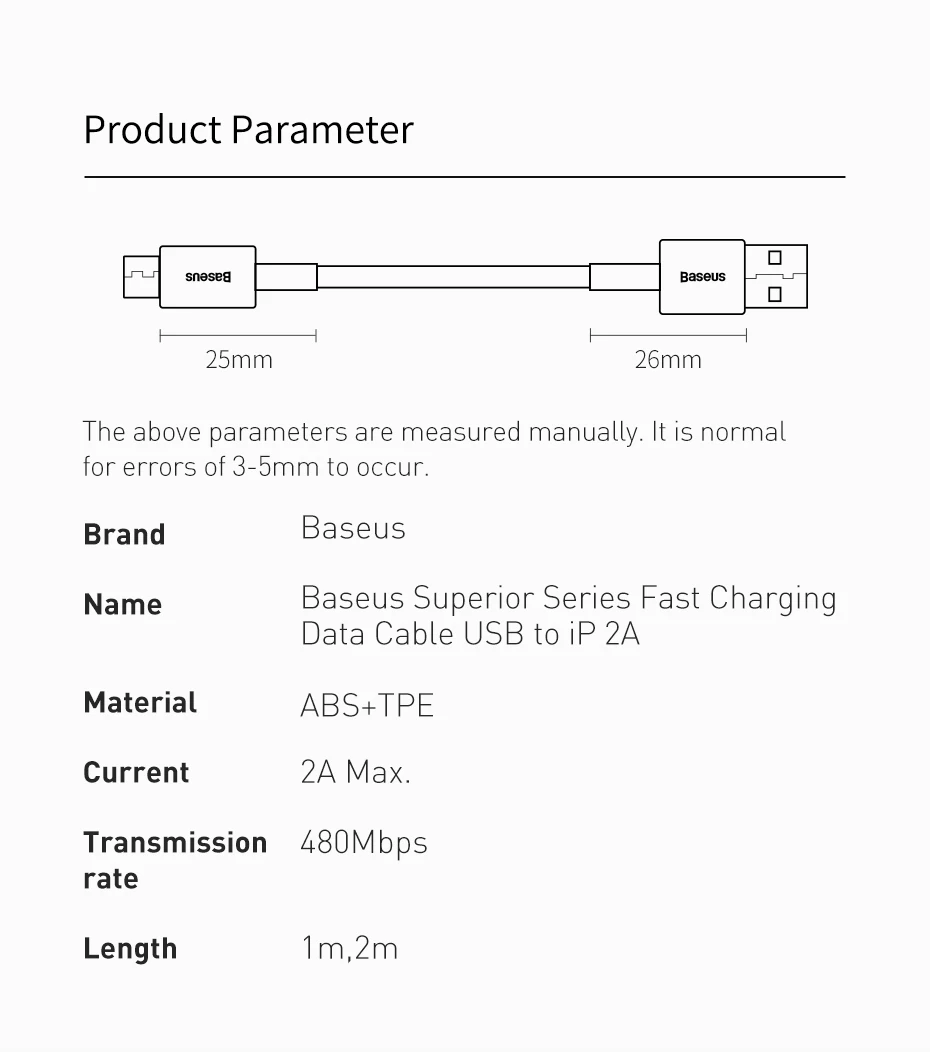
Task: Click the upside-down Baseus logo on left connector
Action: coord(208,277)
